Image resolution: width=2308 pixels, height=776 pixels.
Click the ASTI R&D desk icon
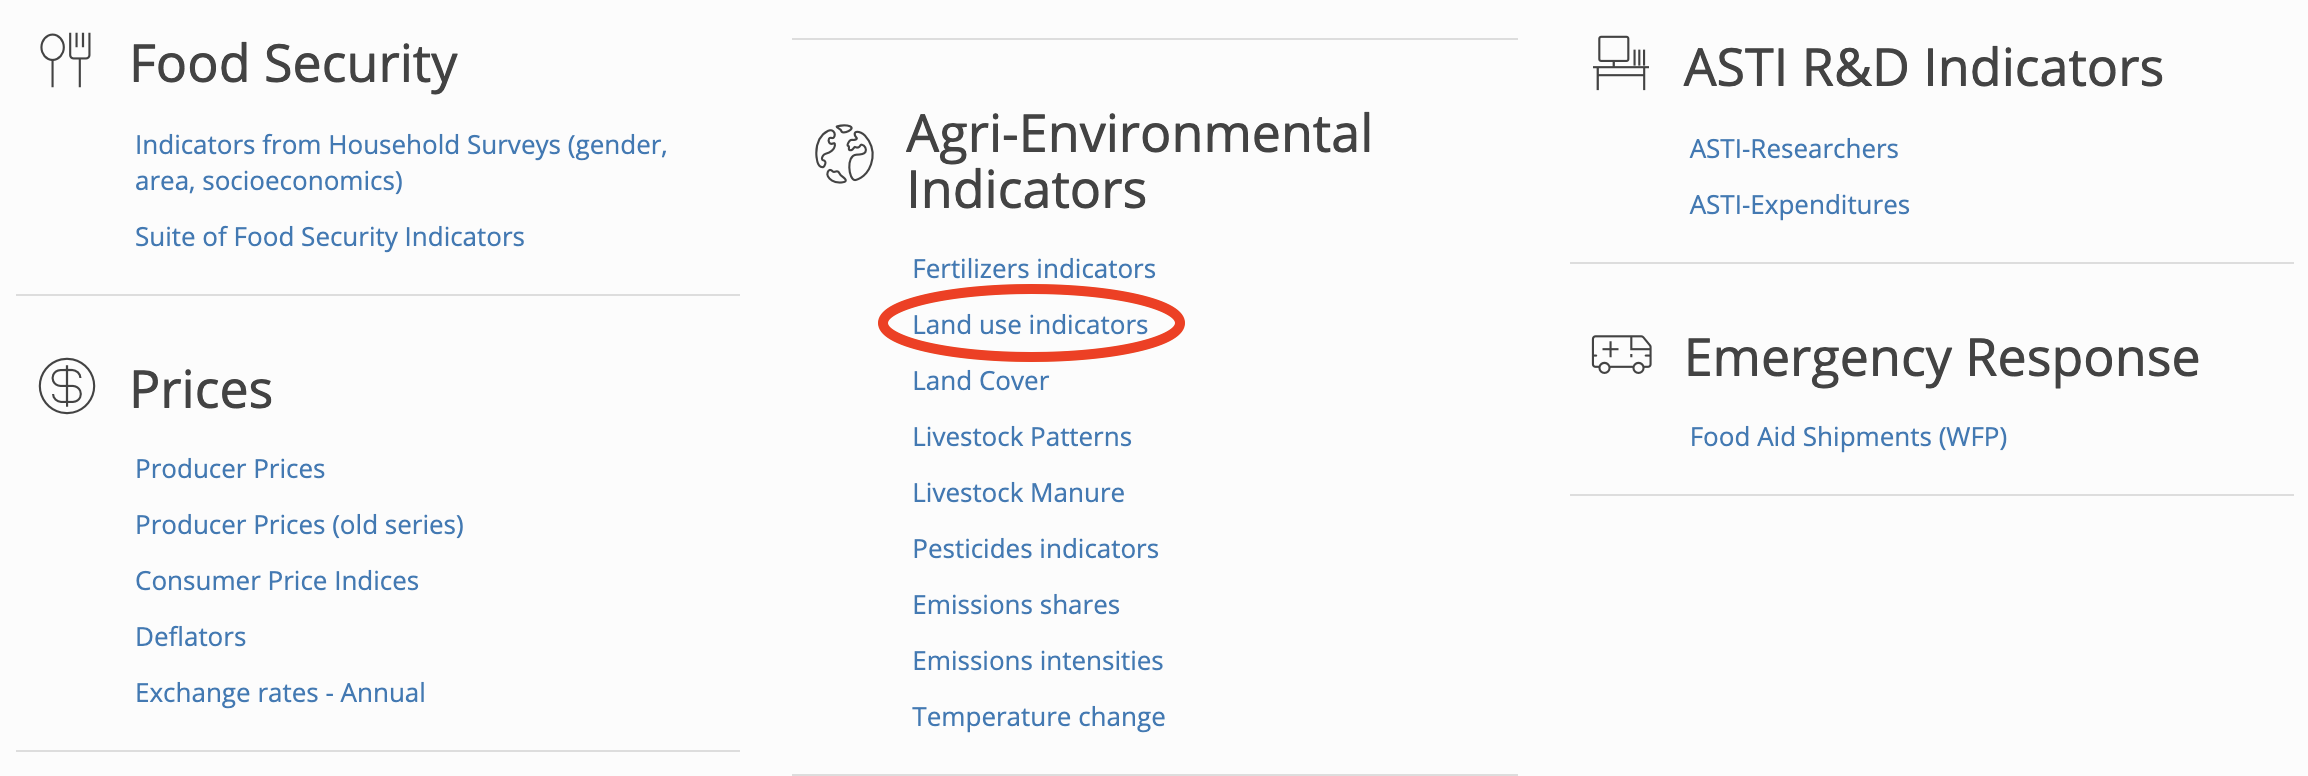(x=1620, y=64)
